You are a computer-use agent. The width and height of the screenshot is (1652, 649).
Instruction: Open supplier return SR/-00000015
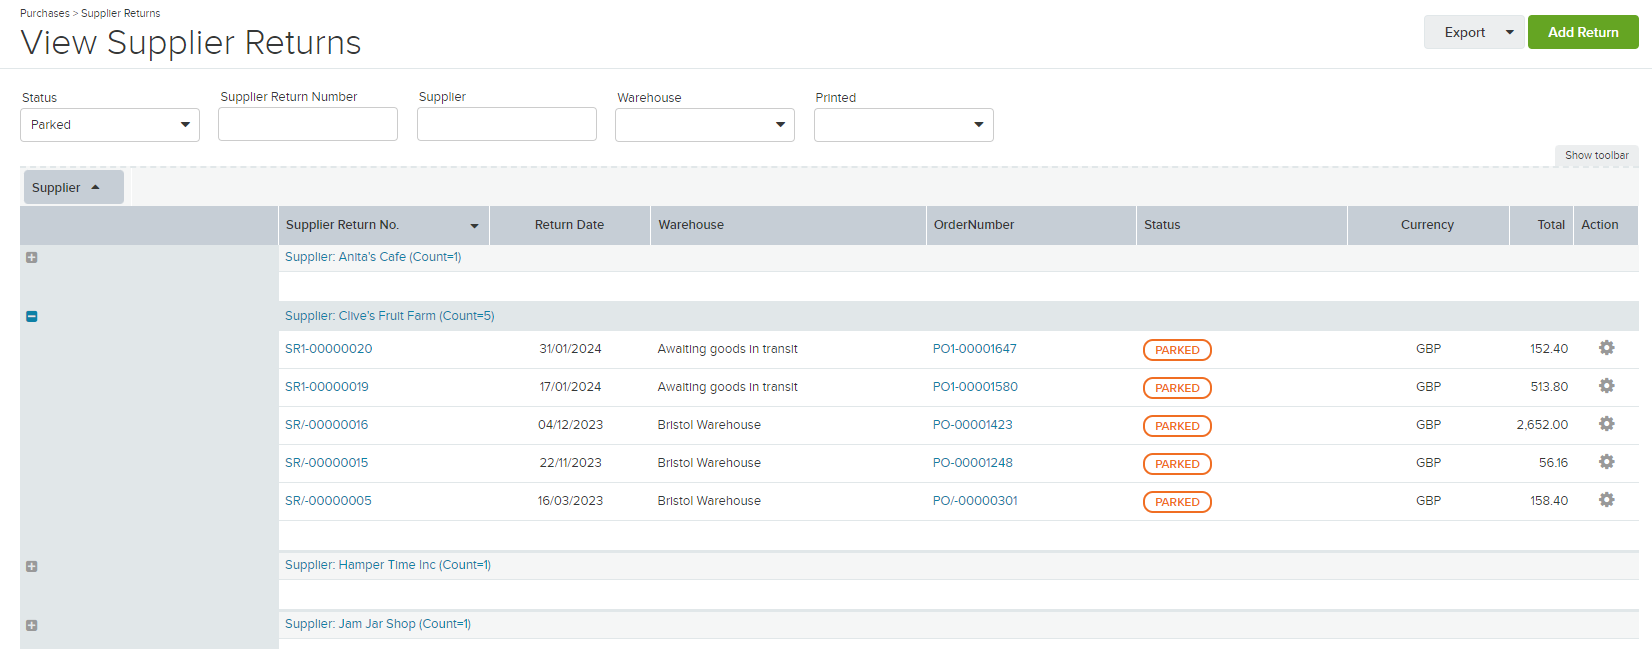(326, 463)
